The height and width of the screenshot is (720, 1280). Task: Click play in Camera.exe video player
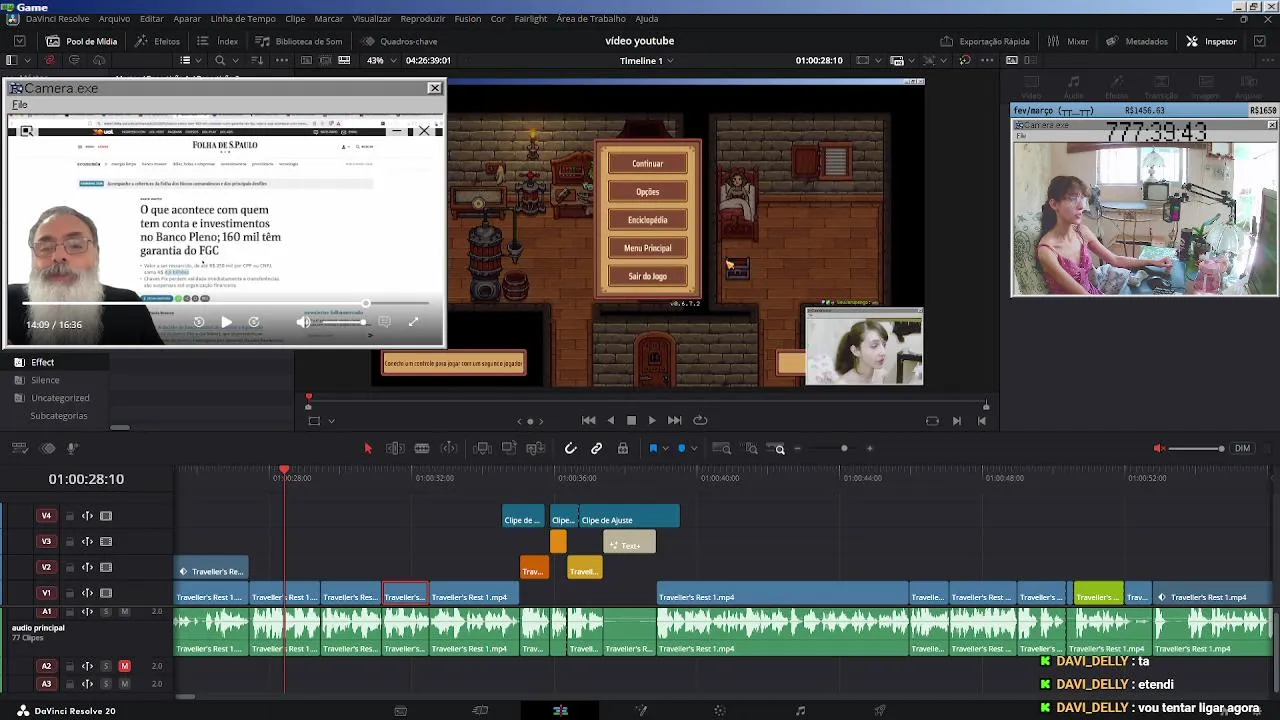tap(226, 322)
